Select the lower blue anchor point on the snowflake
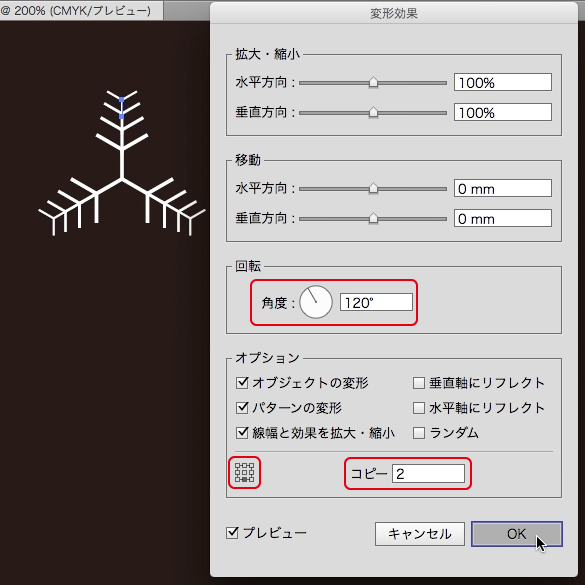This screenshot has width=585, height=585. click(122, 117)
